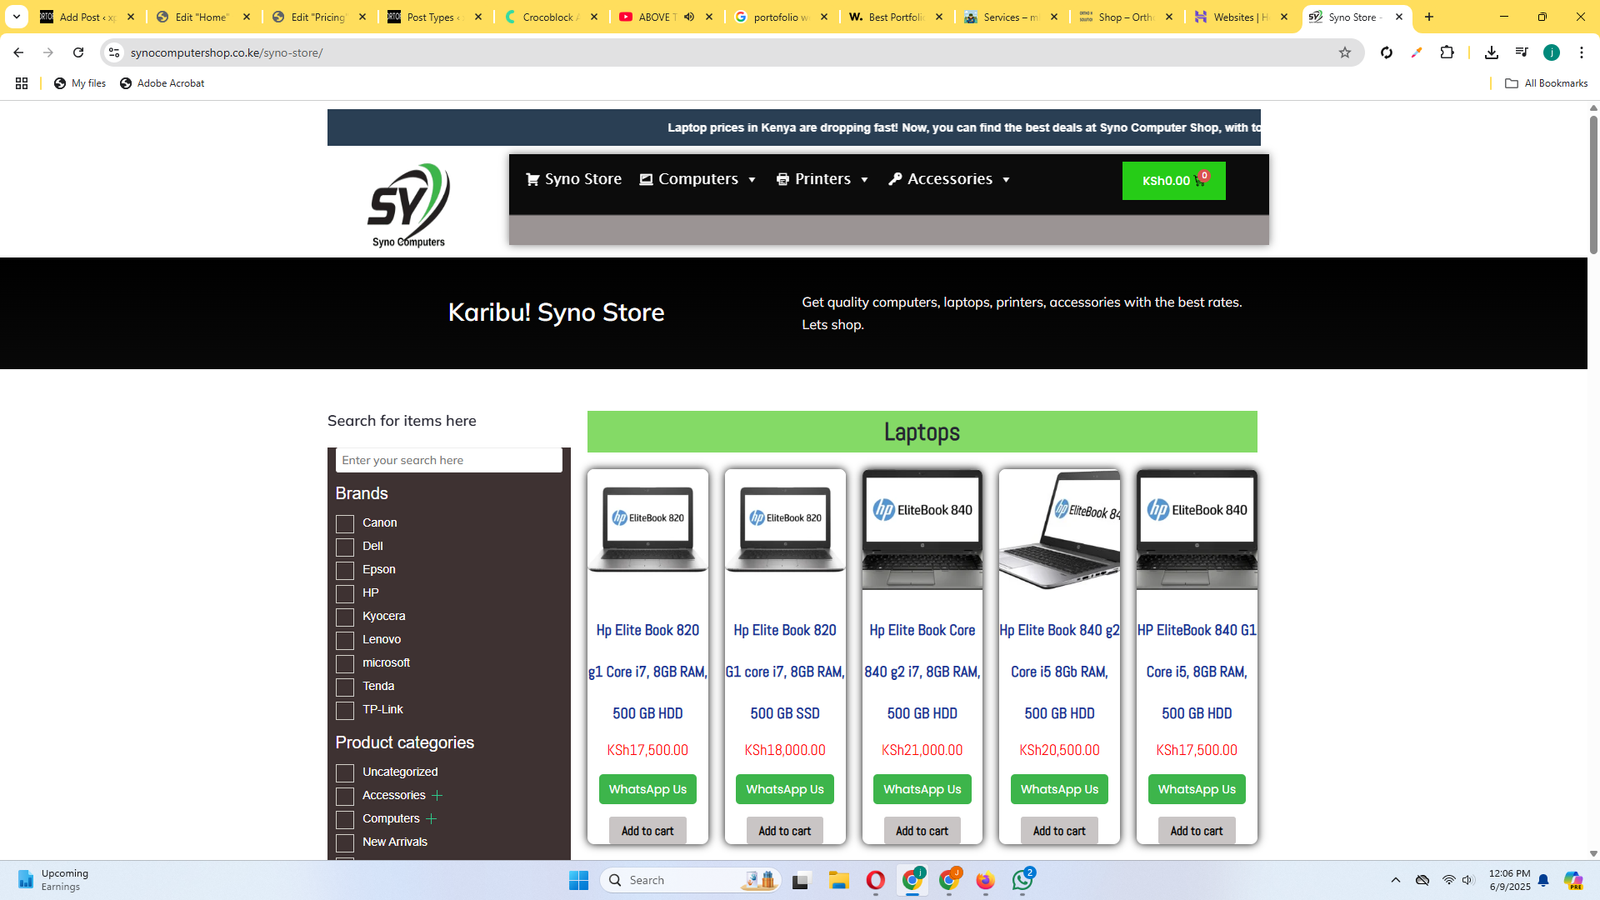The height and width of the screenshot is (900, 1600).
Task: Open the apps grid in bookmarks bar
Action: 21,83
